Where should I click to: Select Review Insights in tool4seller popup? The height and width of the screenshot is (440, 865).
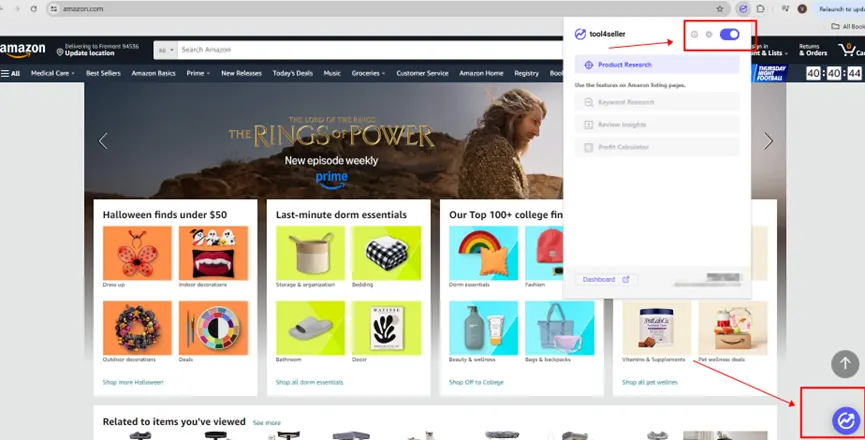click(x=657, y=125)
